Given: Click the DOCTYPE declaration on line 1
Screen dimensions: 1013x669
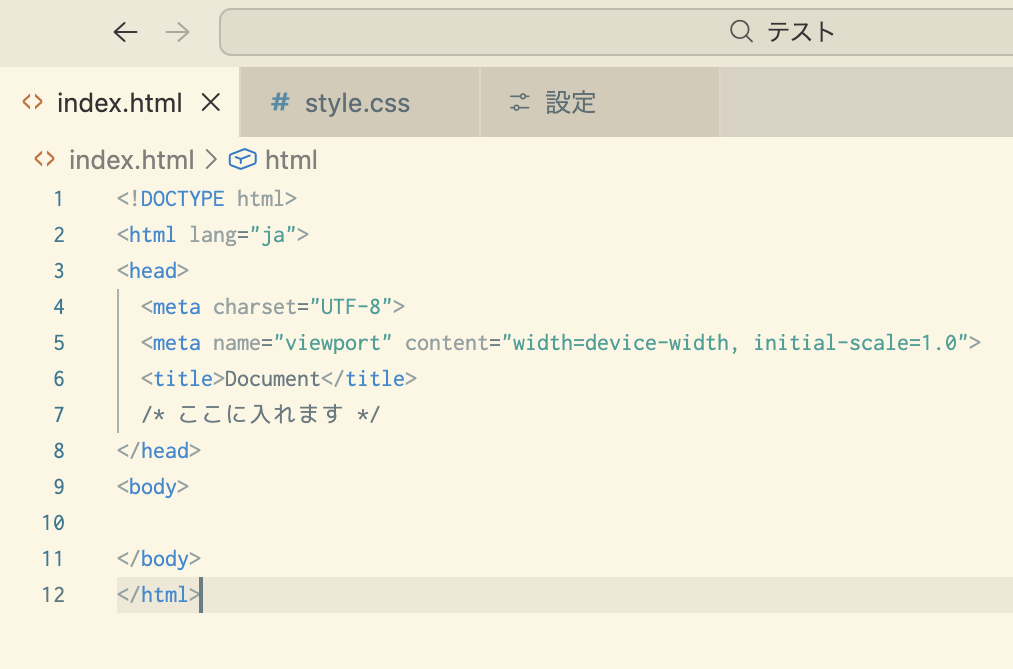Looking at the screenshot, I should point(210,198).
